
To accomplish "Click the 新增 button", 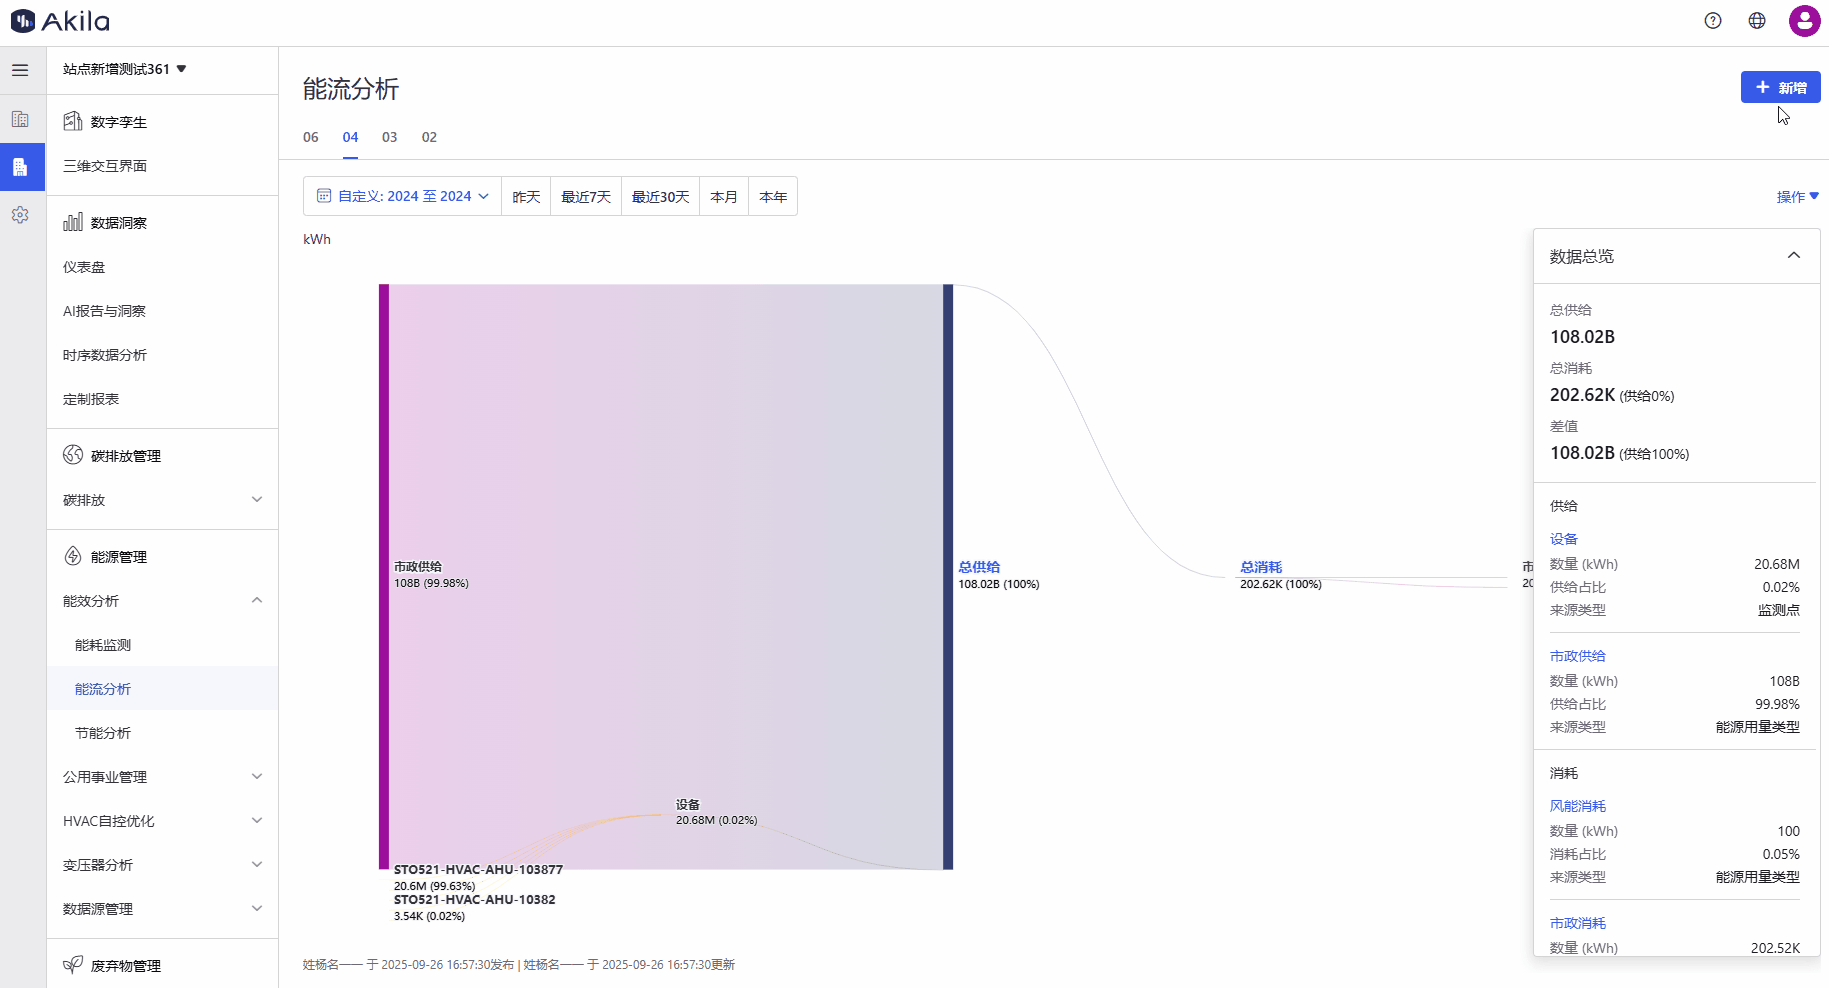I will (x=1780, y=88).
